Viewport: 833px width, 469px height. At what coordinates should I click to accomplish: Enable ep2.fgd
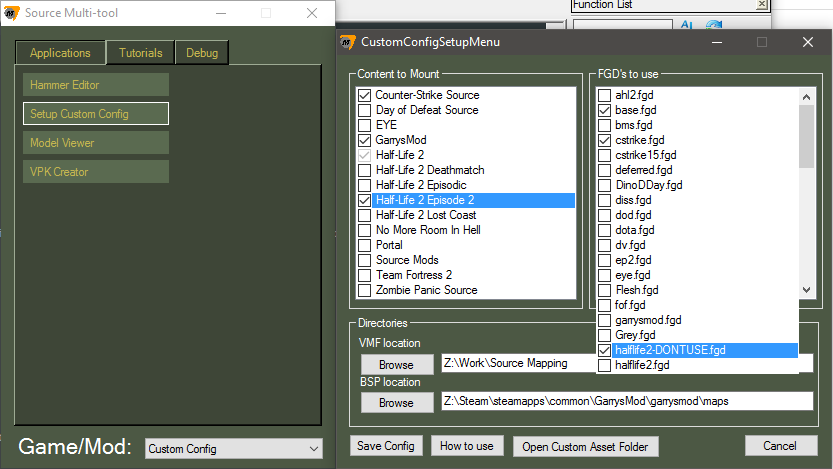coord(604,260)
